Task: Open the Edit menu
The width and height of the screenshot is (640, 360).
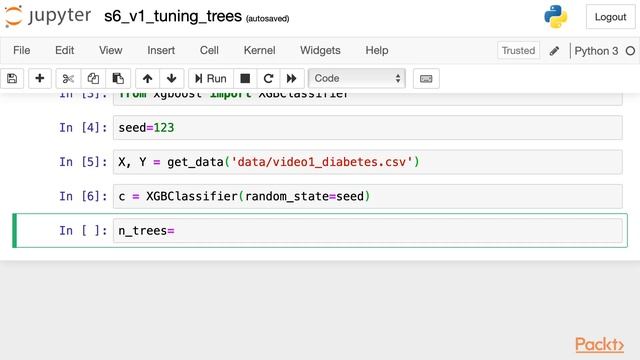Action: coord(64,50)
